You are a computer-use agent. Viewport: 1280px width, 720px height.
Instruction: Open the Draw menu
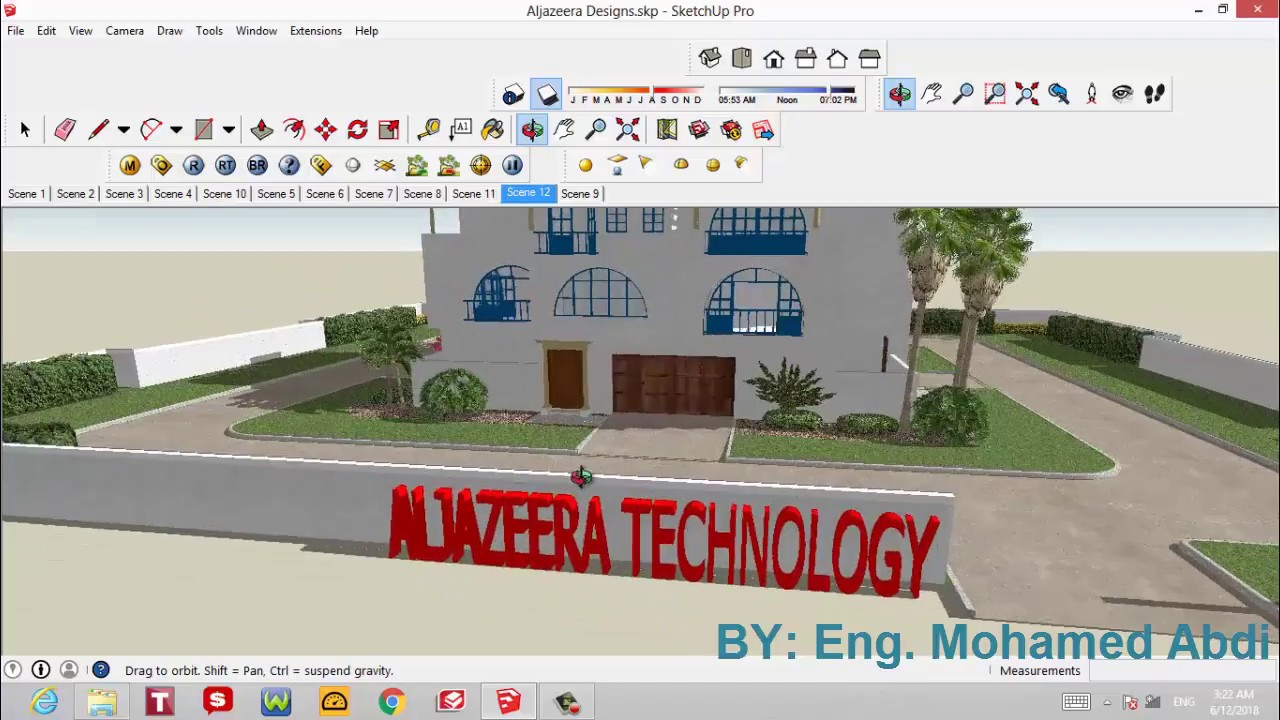170,31
